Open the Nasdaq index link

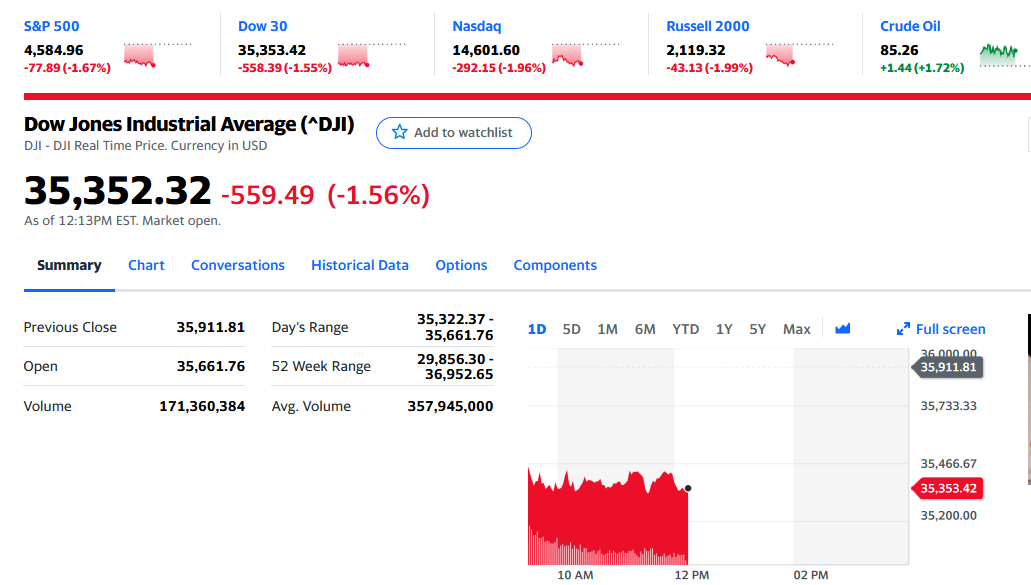click(477, 26)
